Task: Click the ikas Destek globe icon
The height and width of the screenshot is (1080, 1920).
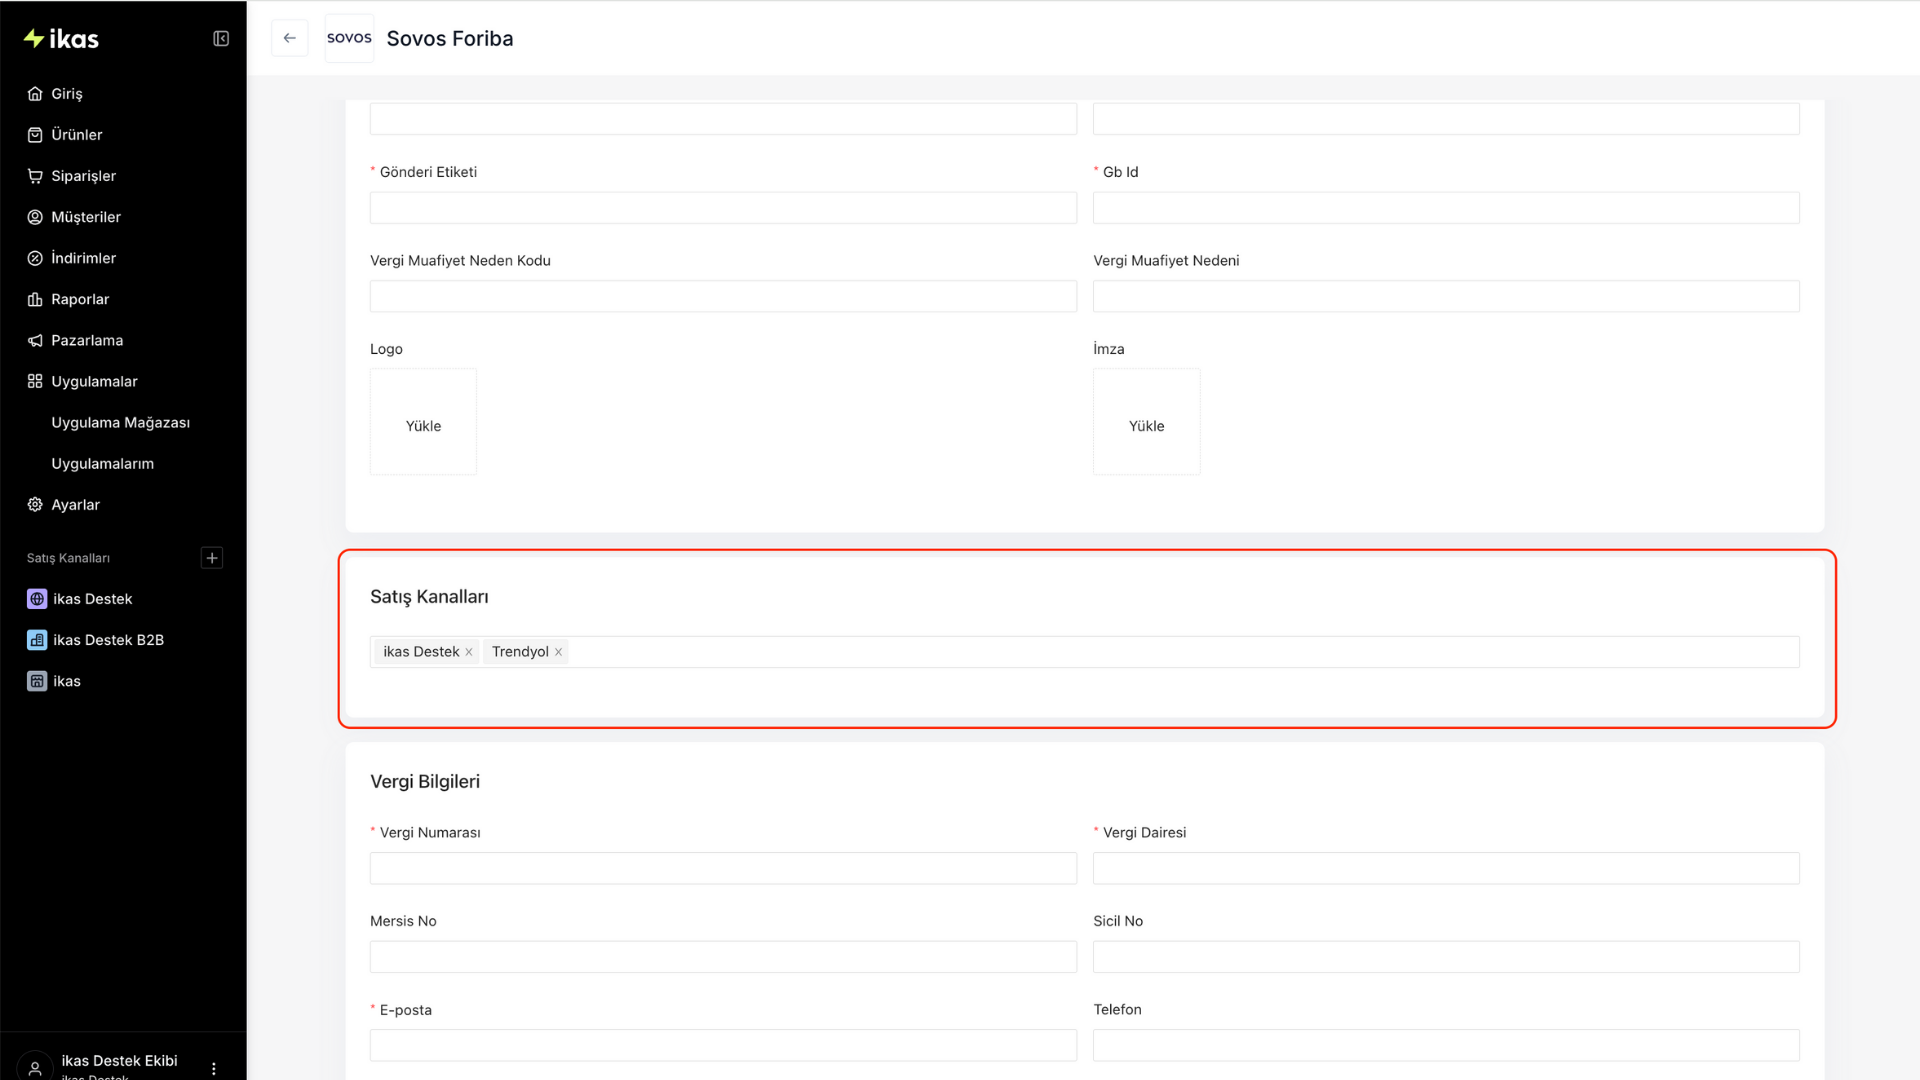Action: pos(37,599)
